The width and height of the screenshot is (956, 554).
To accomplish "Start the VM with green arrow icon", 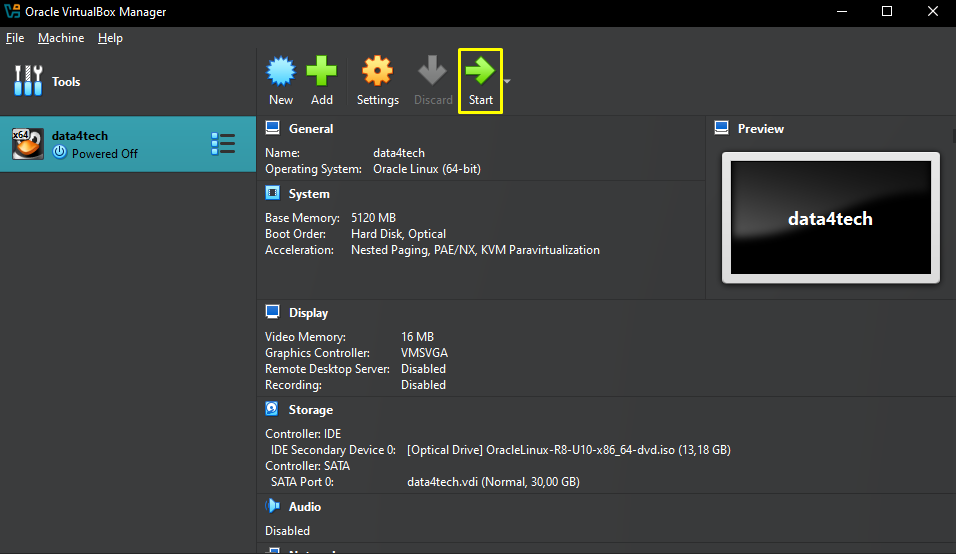I will [480, 71].
